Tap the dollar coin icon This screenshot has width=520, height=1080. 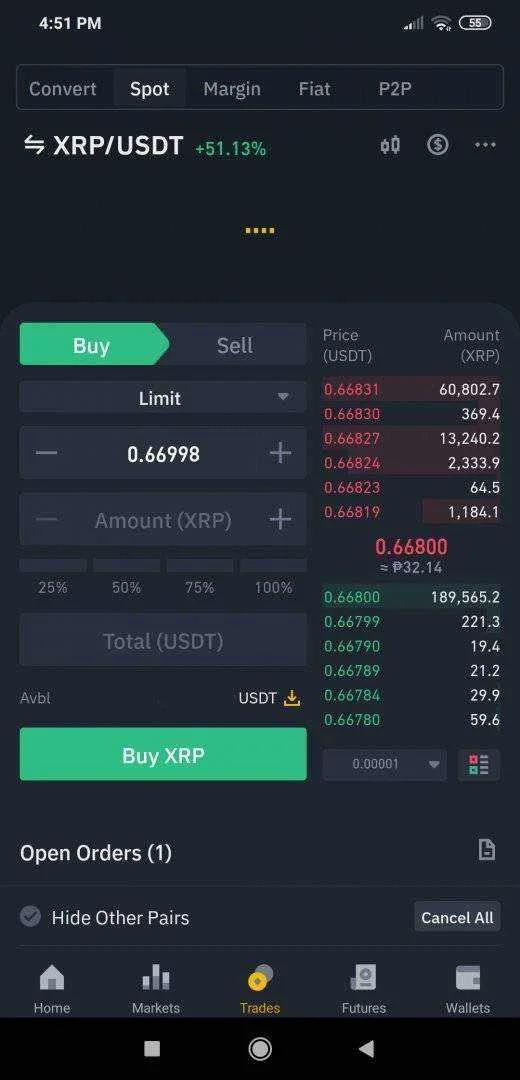coord(437,145)
